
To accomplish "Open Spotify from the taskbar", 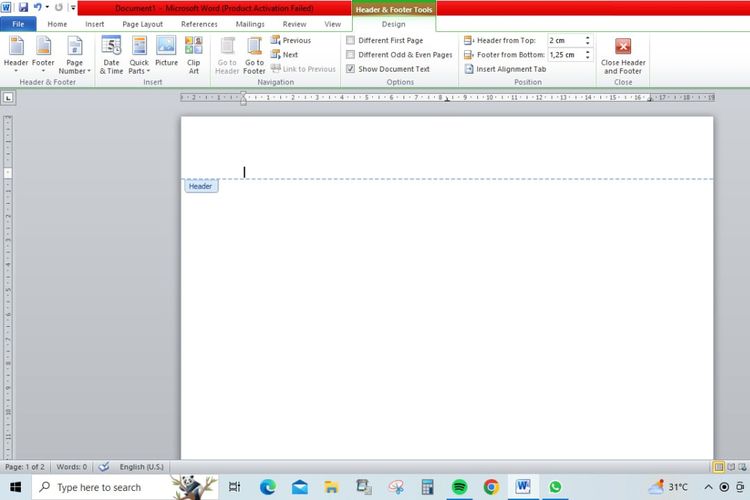I will point(459,487).
